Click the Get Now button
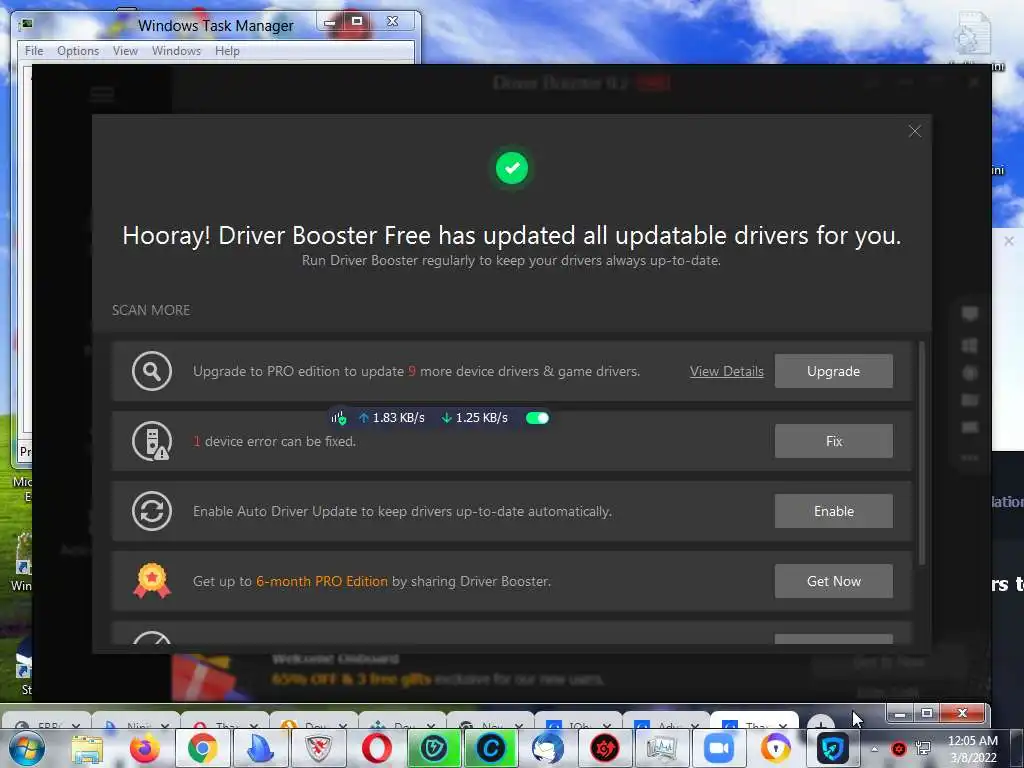This screenshot has width=1024, height=768. (x=833, y=581)
